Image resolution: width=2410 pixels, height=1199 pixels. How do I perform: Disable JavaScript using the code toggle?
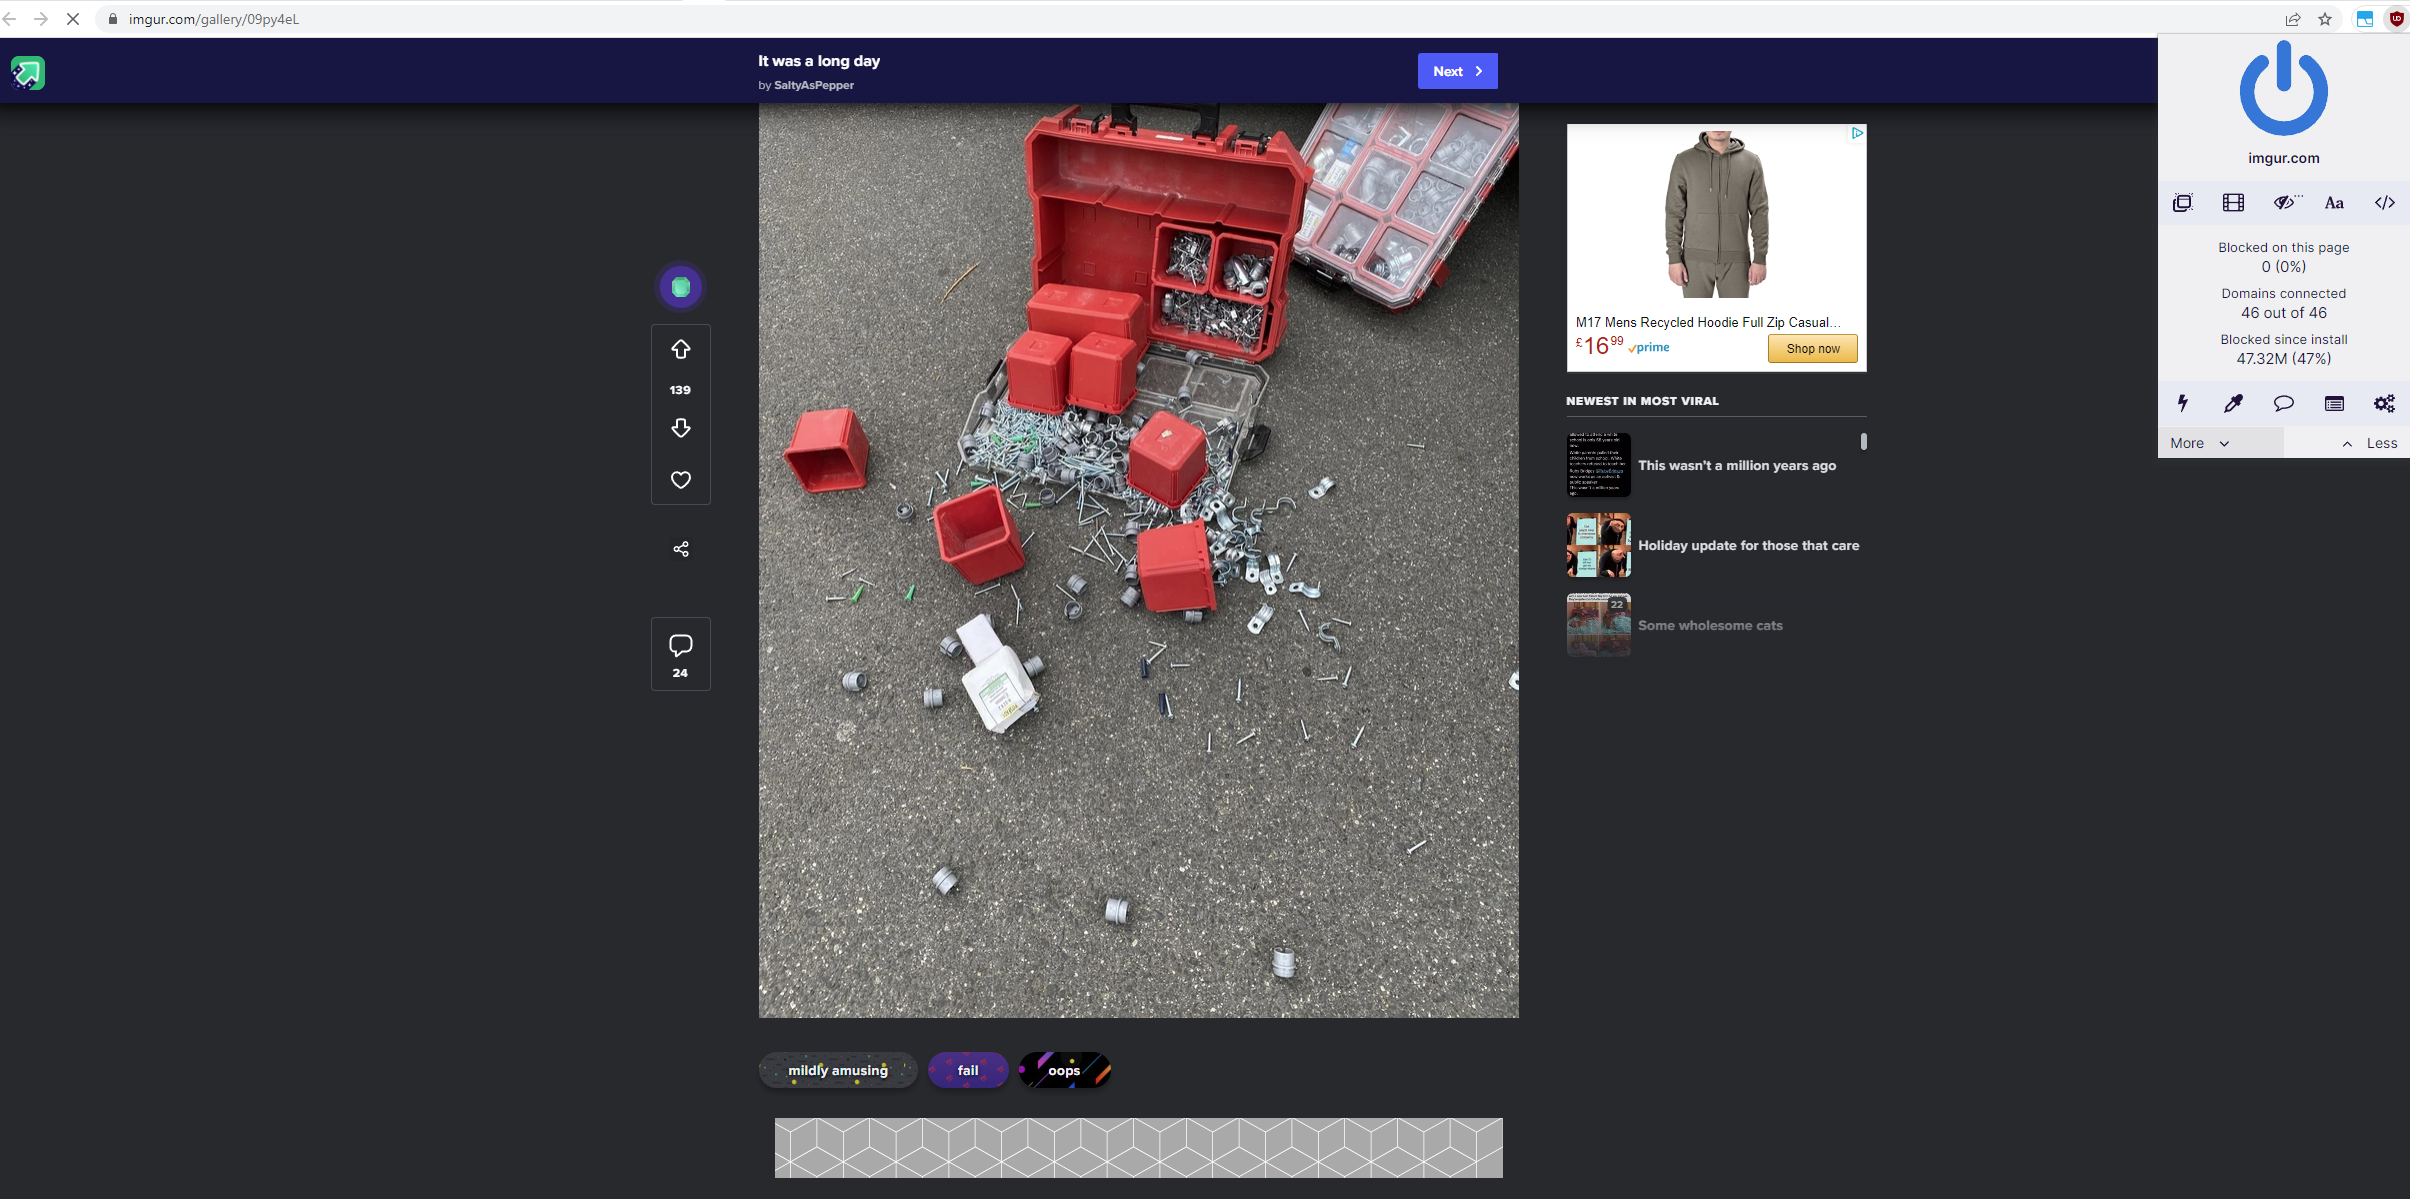click(2384, 202)
